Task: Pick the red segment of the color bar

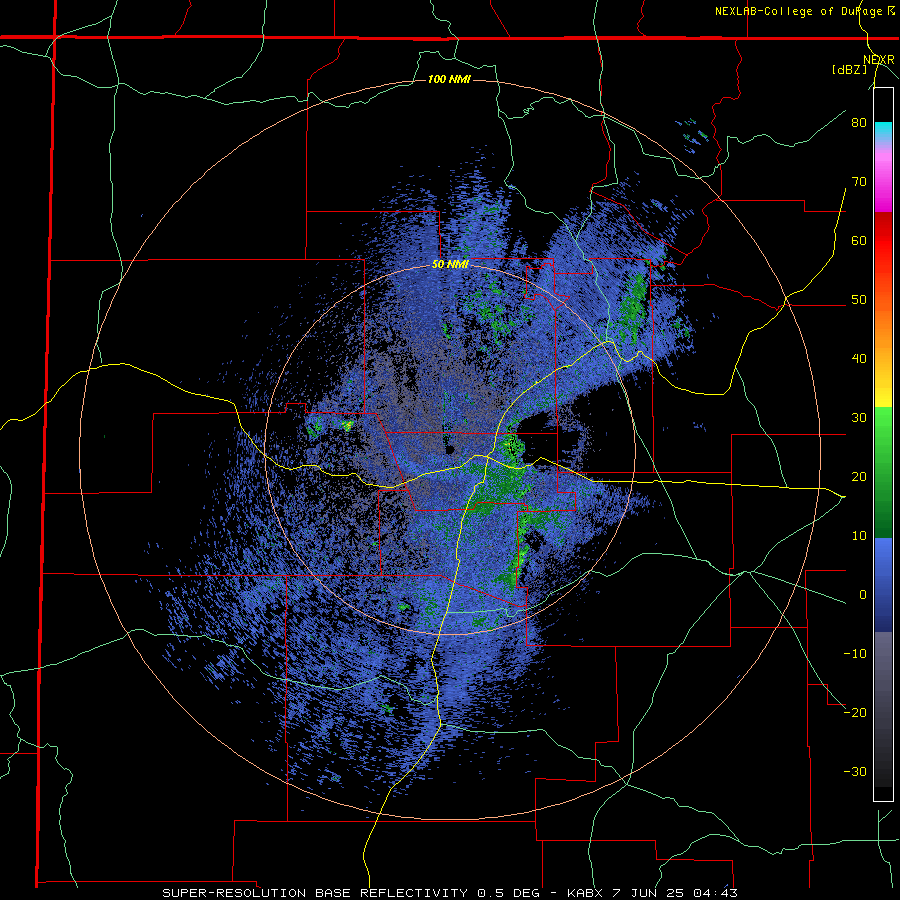Action: (x=883, y=242)
